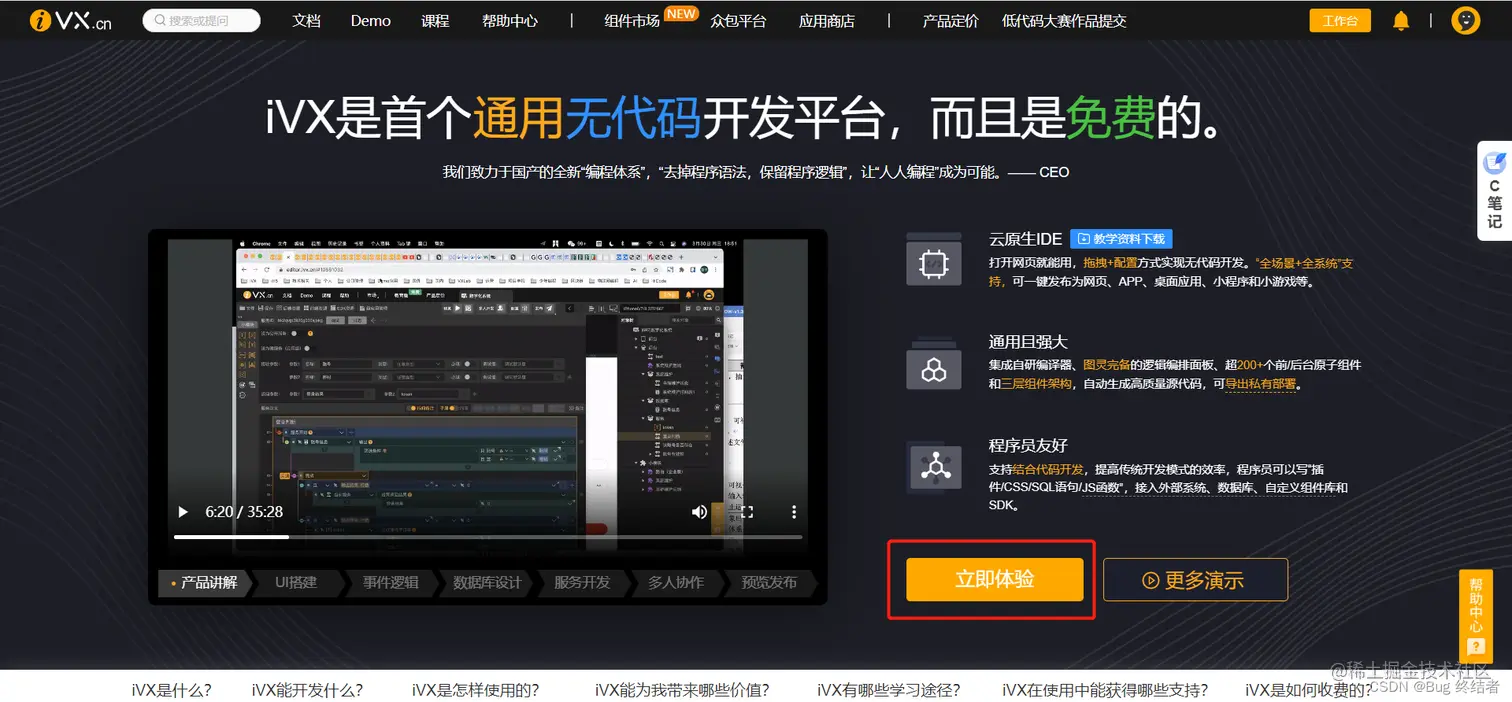Viewport: 1512px width, 702px height.
Task: Open the 帮助中心 floating side button
Action: pos(1476,615)
